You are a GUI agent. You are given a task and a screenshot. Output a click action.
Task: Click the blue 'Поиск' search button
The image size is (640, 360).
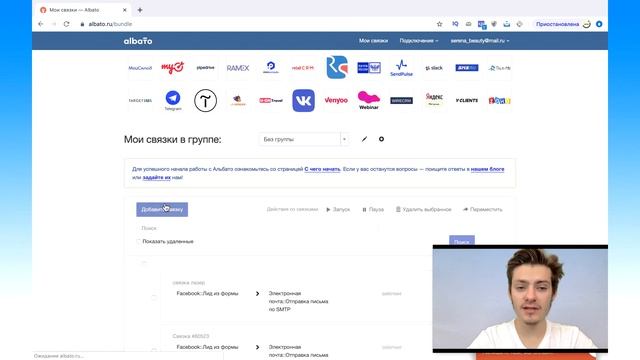462,241
